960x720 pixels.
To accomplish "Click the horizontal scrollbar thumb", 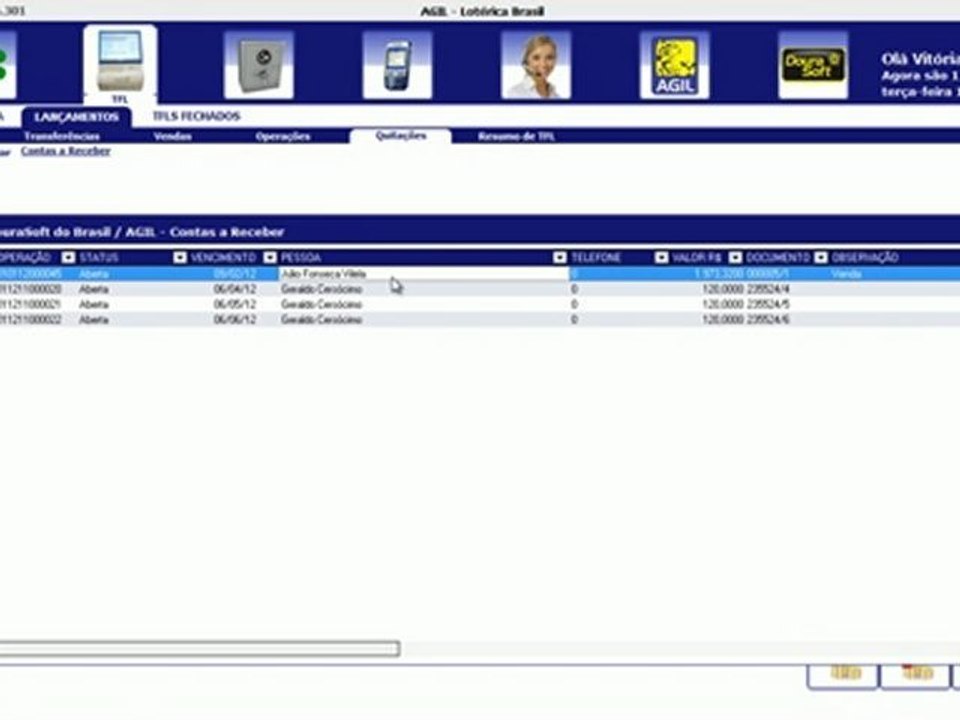I will coord(200,648).
